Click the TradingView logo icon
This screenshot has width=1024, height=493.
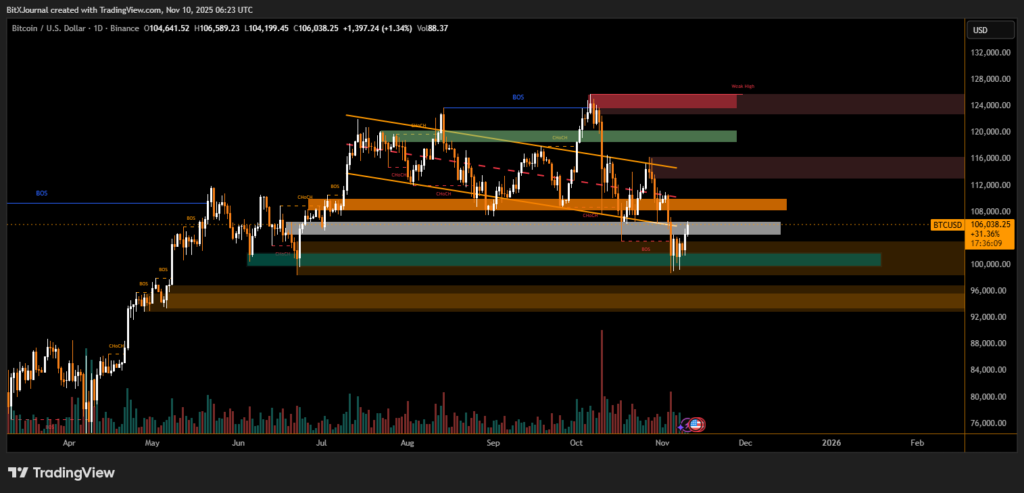[18, 472]
